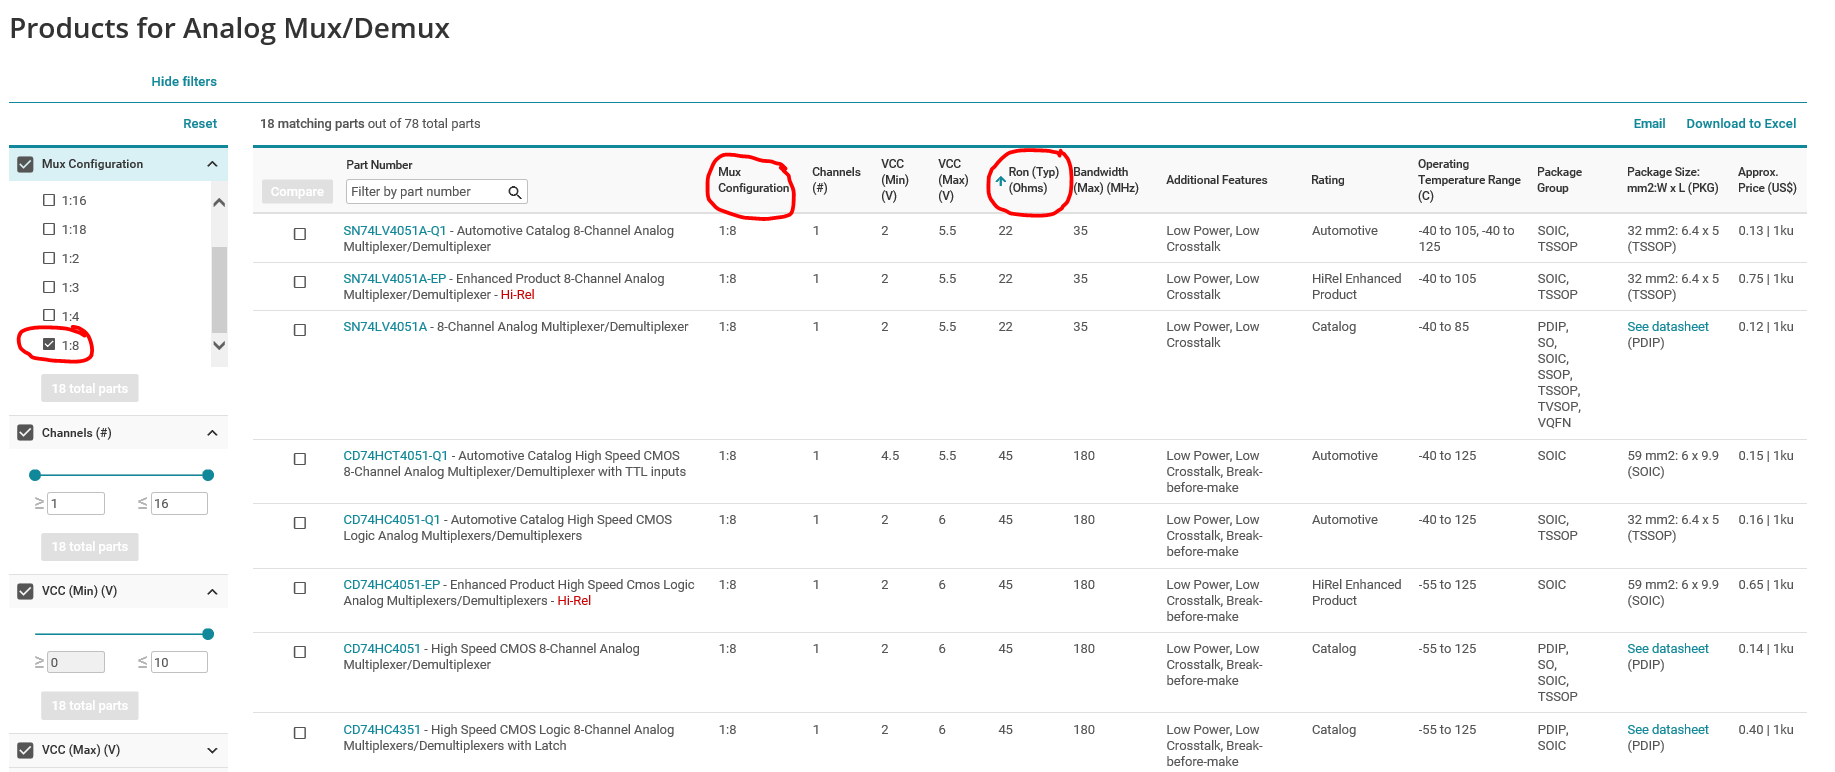This screenshot has width=1835, height=772.
Task: Toggle the VCC (Min) (V) filter checkbox
Action: pos(26,591)
